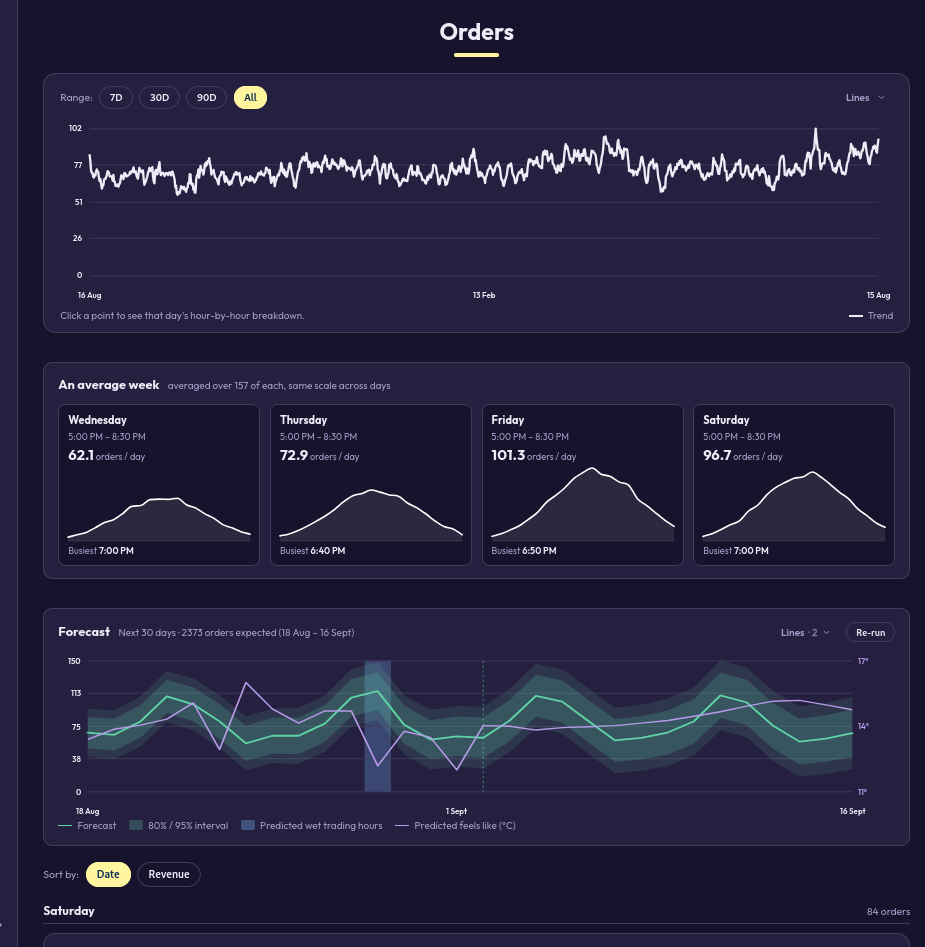The width and height of the screenshot is (925, 947).
Task: Open the Wednesday average day card
Action: point(159,485)
